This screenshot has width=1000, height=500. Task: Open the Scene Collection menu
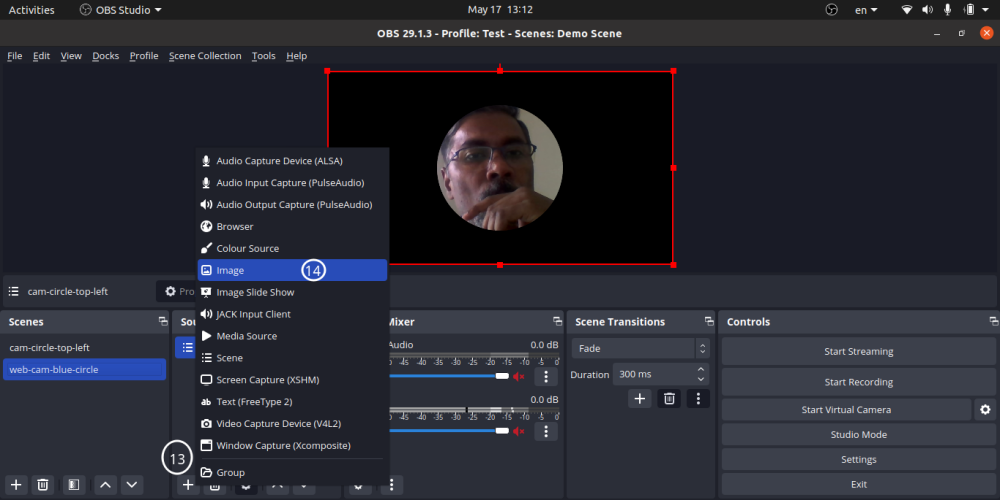pyautogui.click(x=205, y=55)
